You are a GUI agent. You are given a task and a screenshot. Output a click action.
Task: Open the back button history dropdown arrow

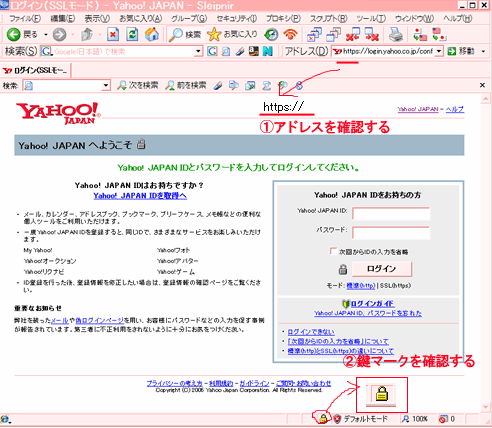click(46, 34)
